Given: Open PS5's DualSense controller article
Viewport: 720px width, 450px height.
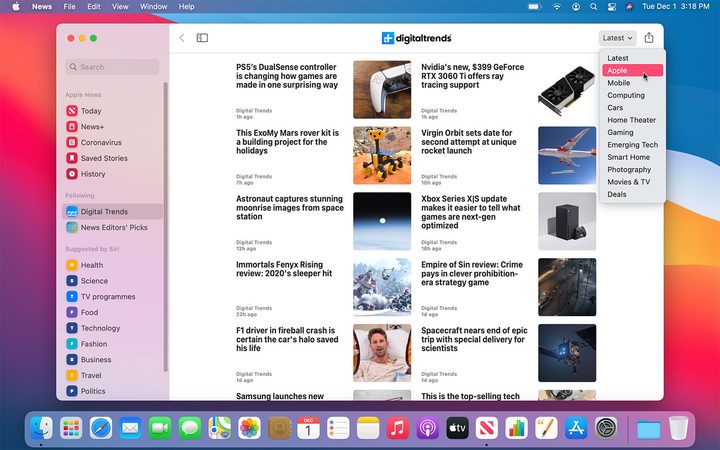Looking at the screenshot, I should point(287,76).
